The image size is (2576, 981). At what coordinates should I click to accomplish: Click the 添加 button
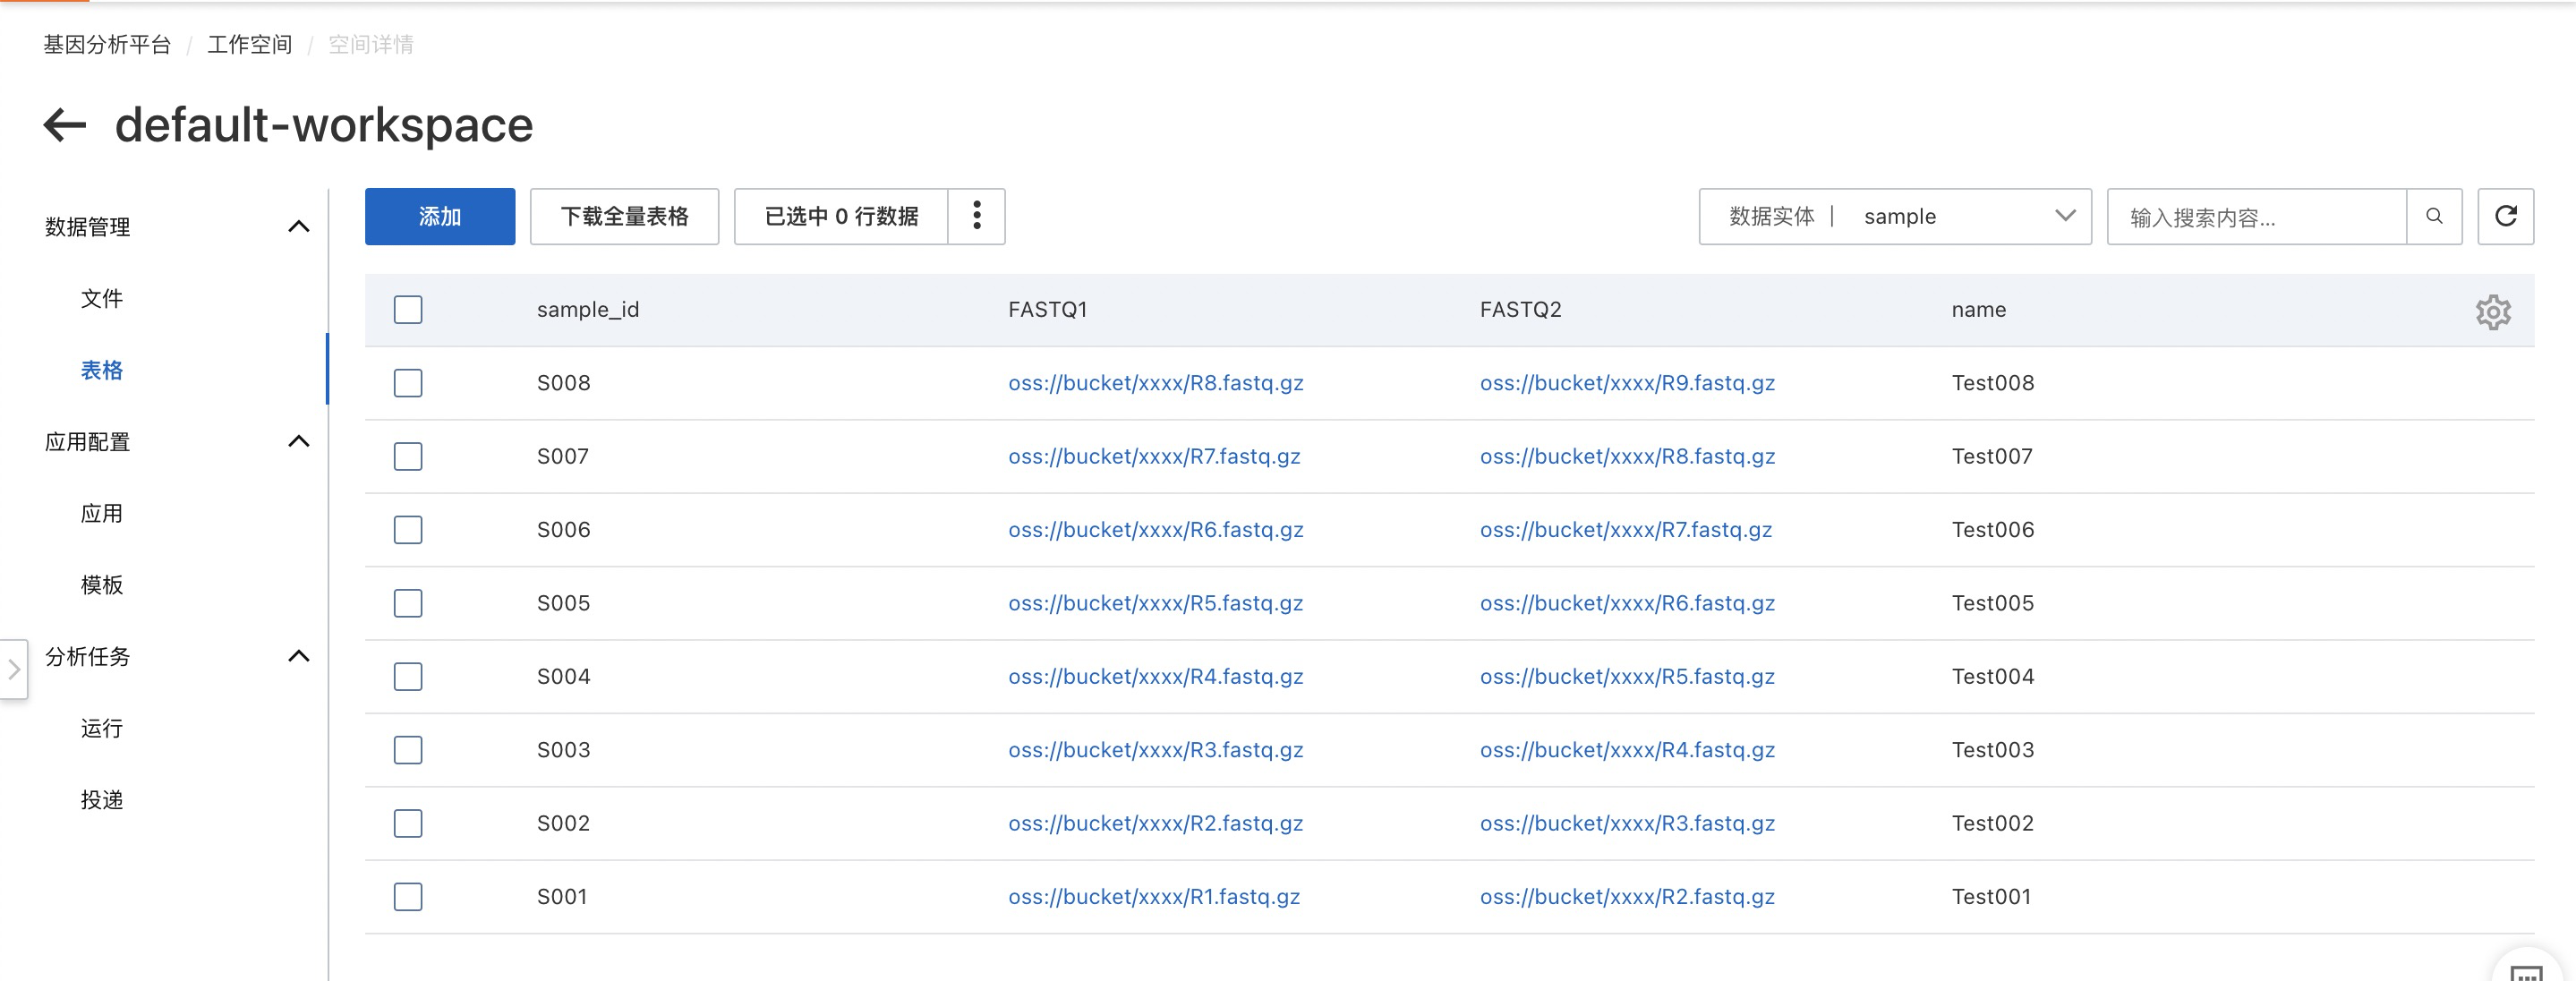pyautogui.click(x=440, y=216)
